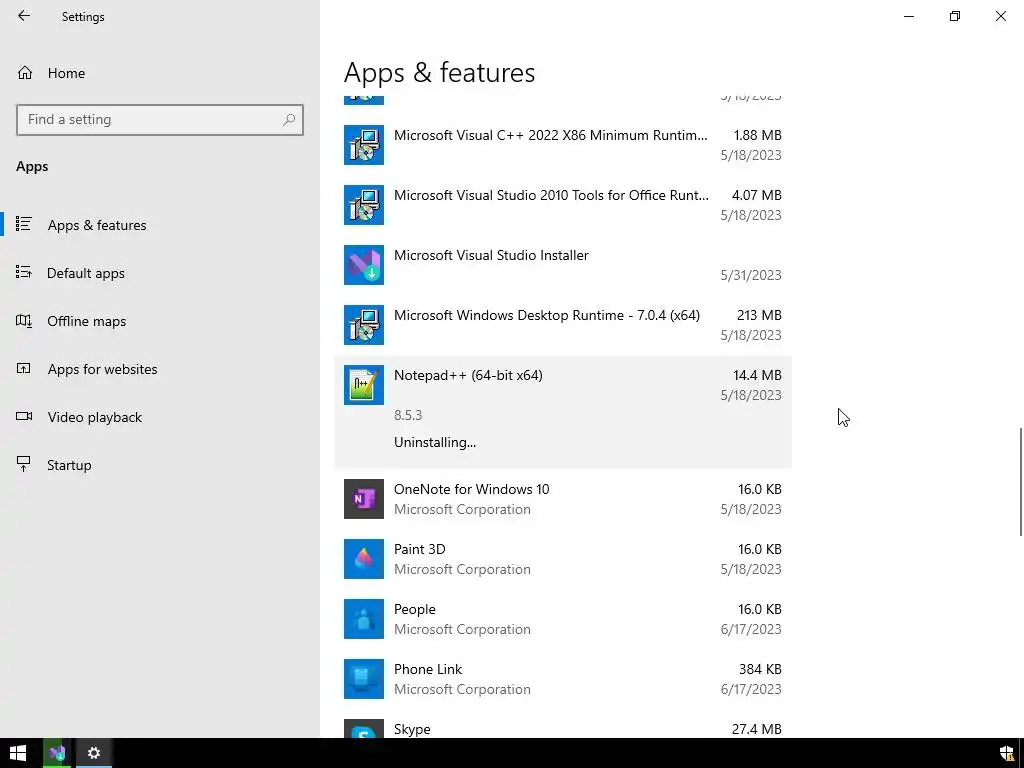Click the Microsoft Visual Studio Installer app icon
The width and height of the screenshot is (1024, 768).
(364, 265)
